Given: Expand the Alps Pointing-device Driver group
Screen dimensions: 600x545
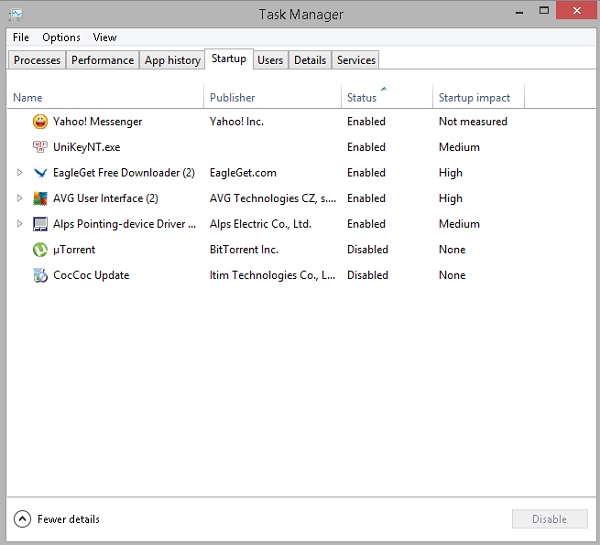Looking at the screenshot, I should 19,224.
